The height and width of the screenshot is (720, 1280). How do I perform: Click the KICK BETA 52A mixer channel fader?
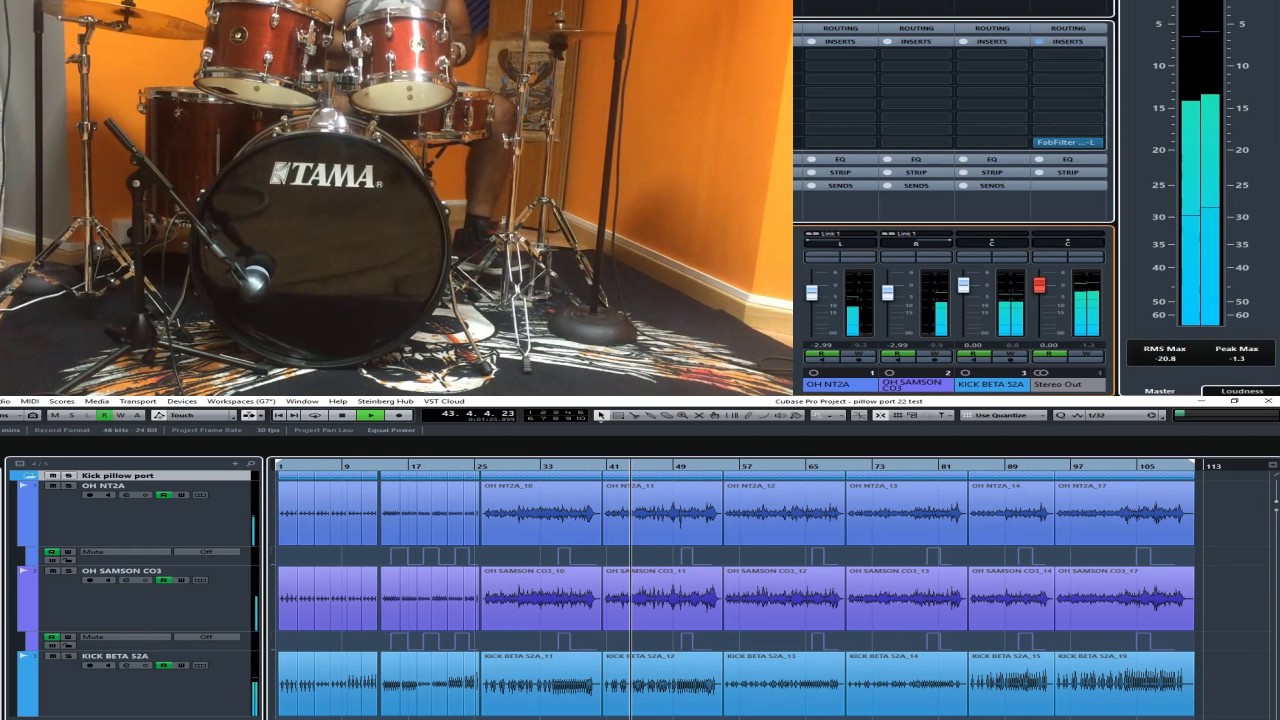tap(963, 286)
